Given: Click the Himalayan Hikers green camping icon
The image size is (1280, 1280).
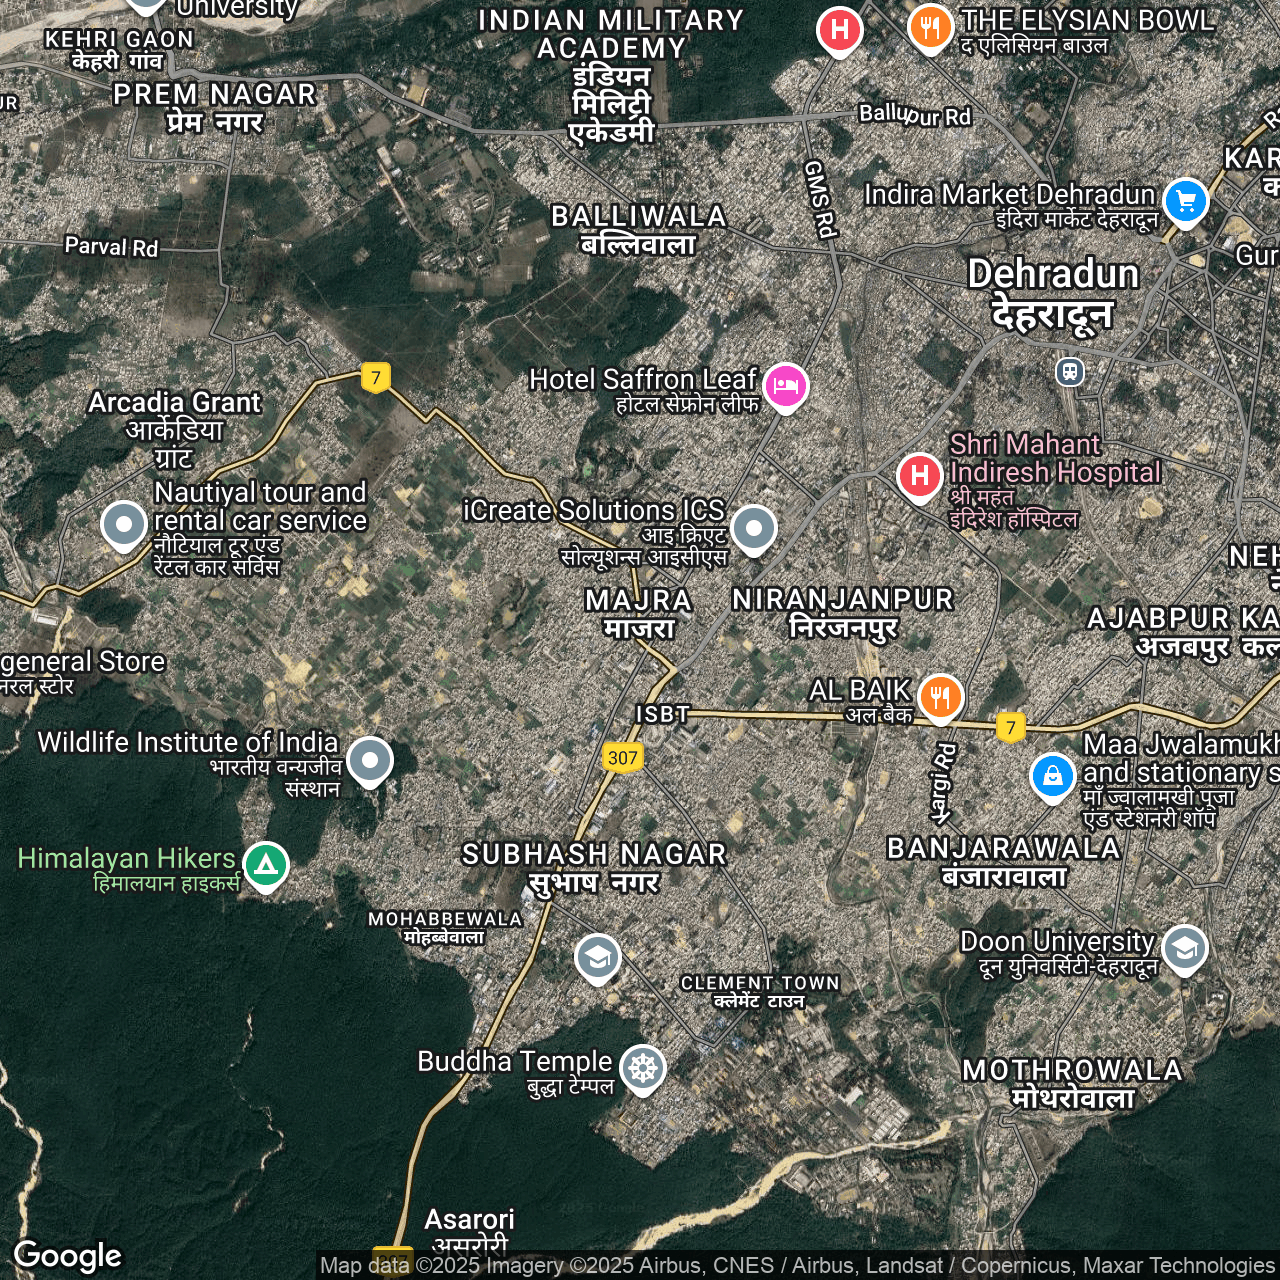Looking at the screenshot, I should coord(265,864).
